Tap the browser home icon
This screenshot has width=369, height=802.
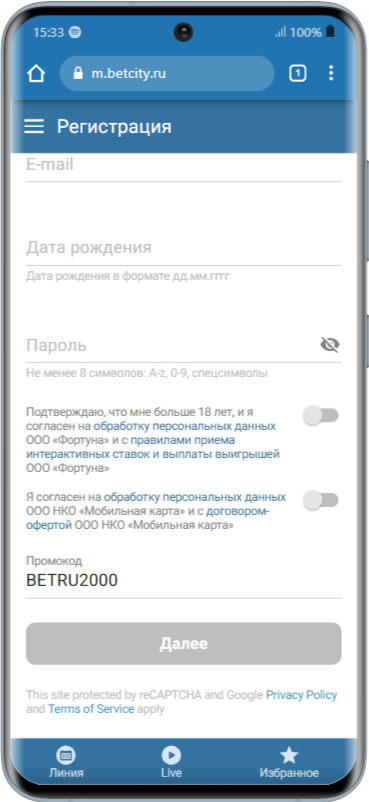[x=36, y=74]
